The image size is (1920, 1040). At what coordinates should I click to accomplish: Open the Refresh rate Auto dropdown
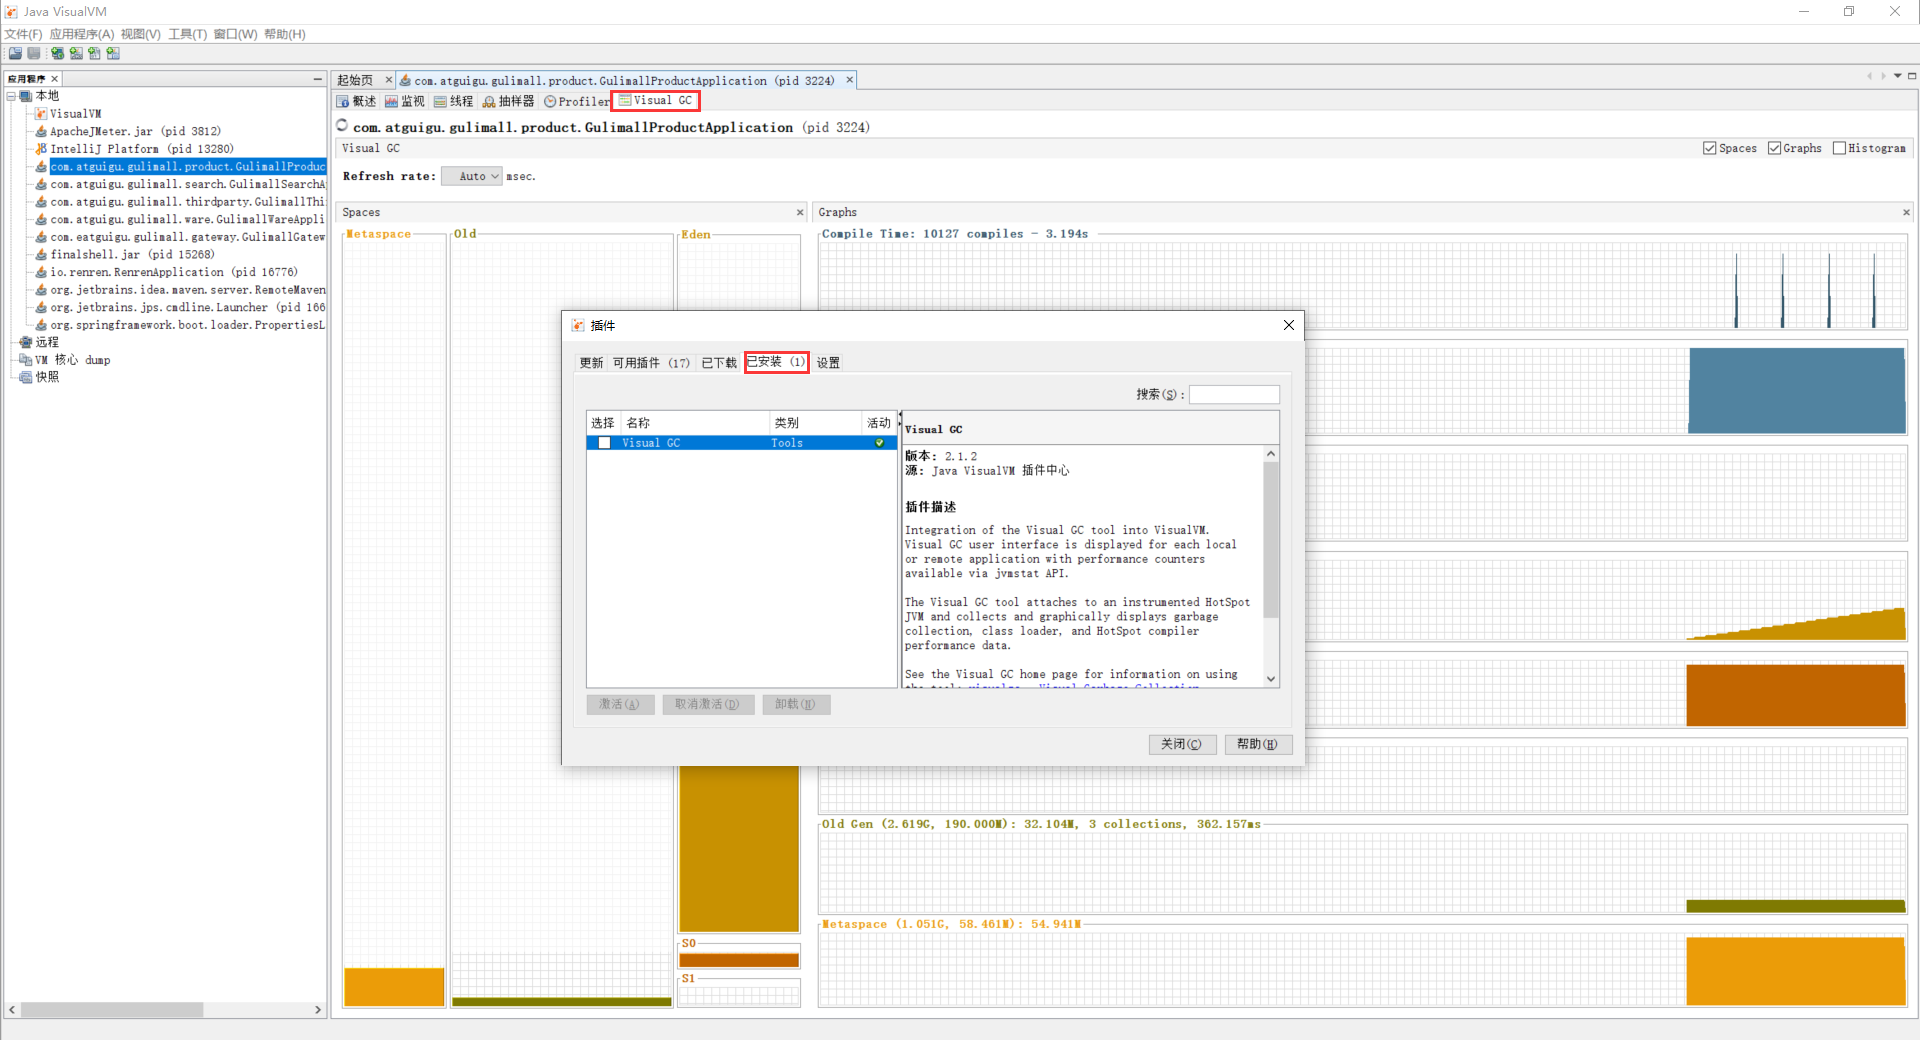472,177
